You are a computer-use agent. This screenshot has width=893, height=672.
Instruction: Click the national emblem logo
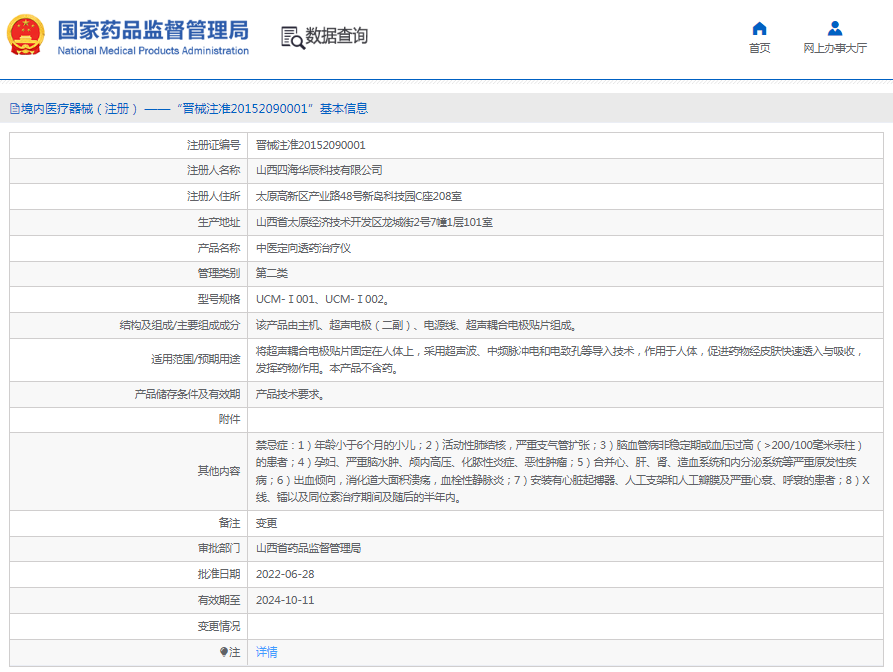coord(27,36)
